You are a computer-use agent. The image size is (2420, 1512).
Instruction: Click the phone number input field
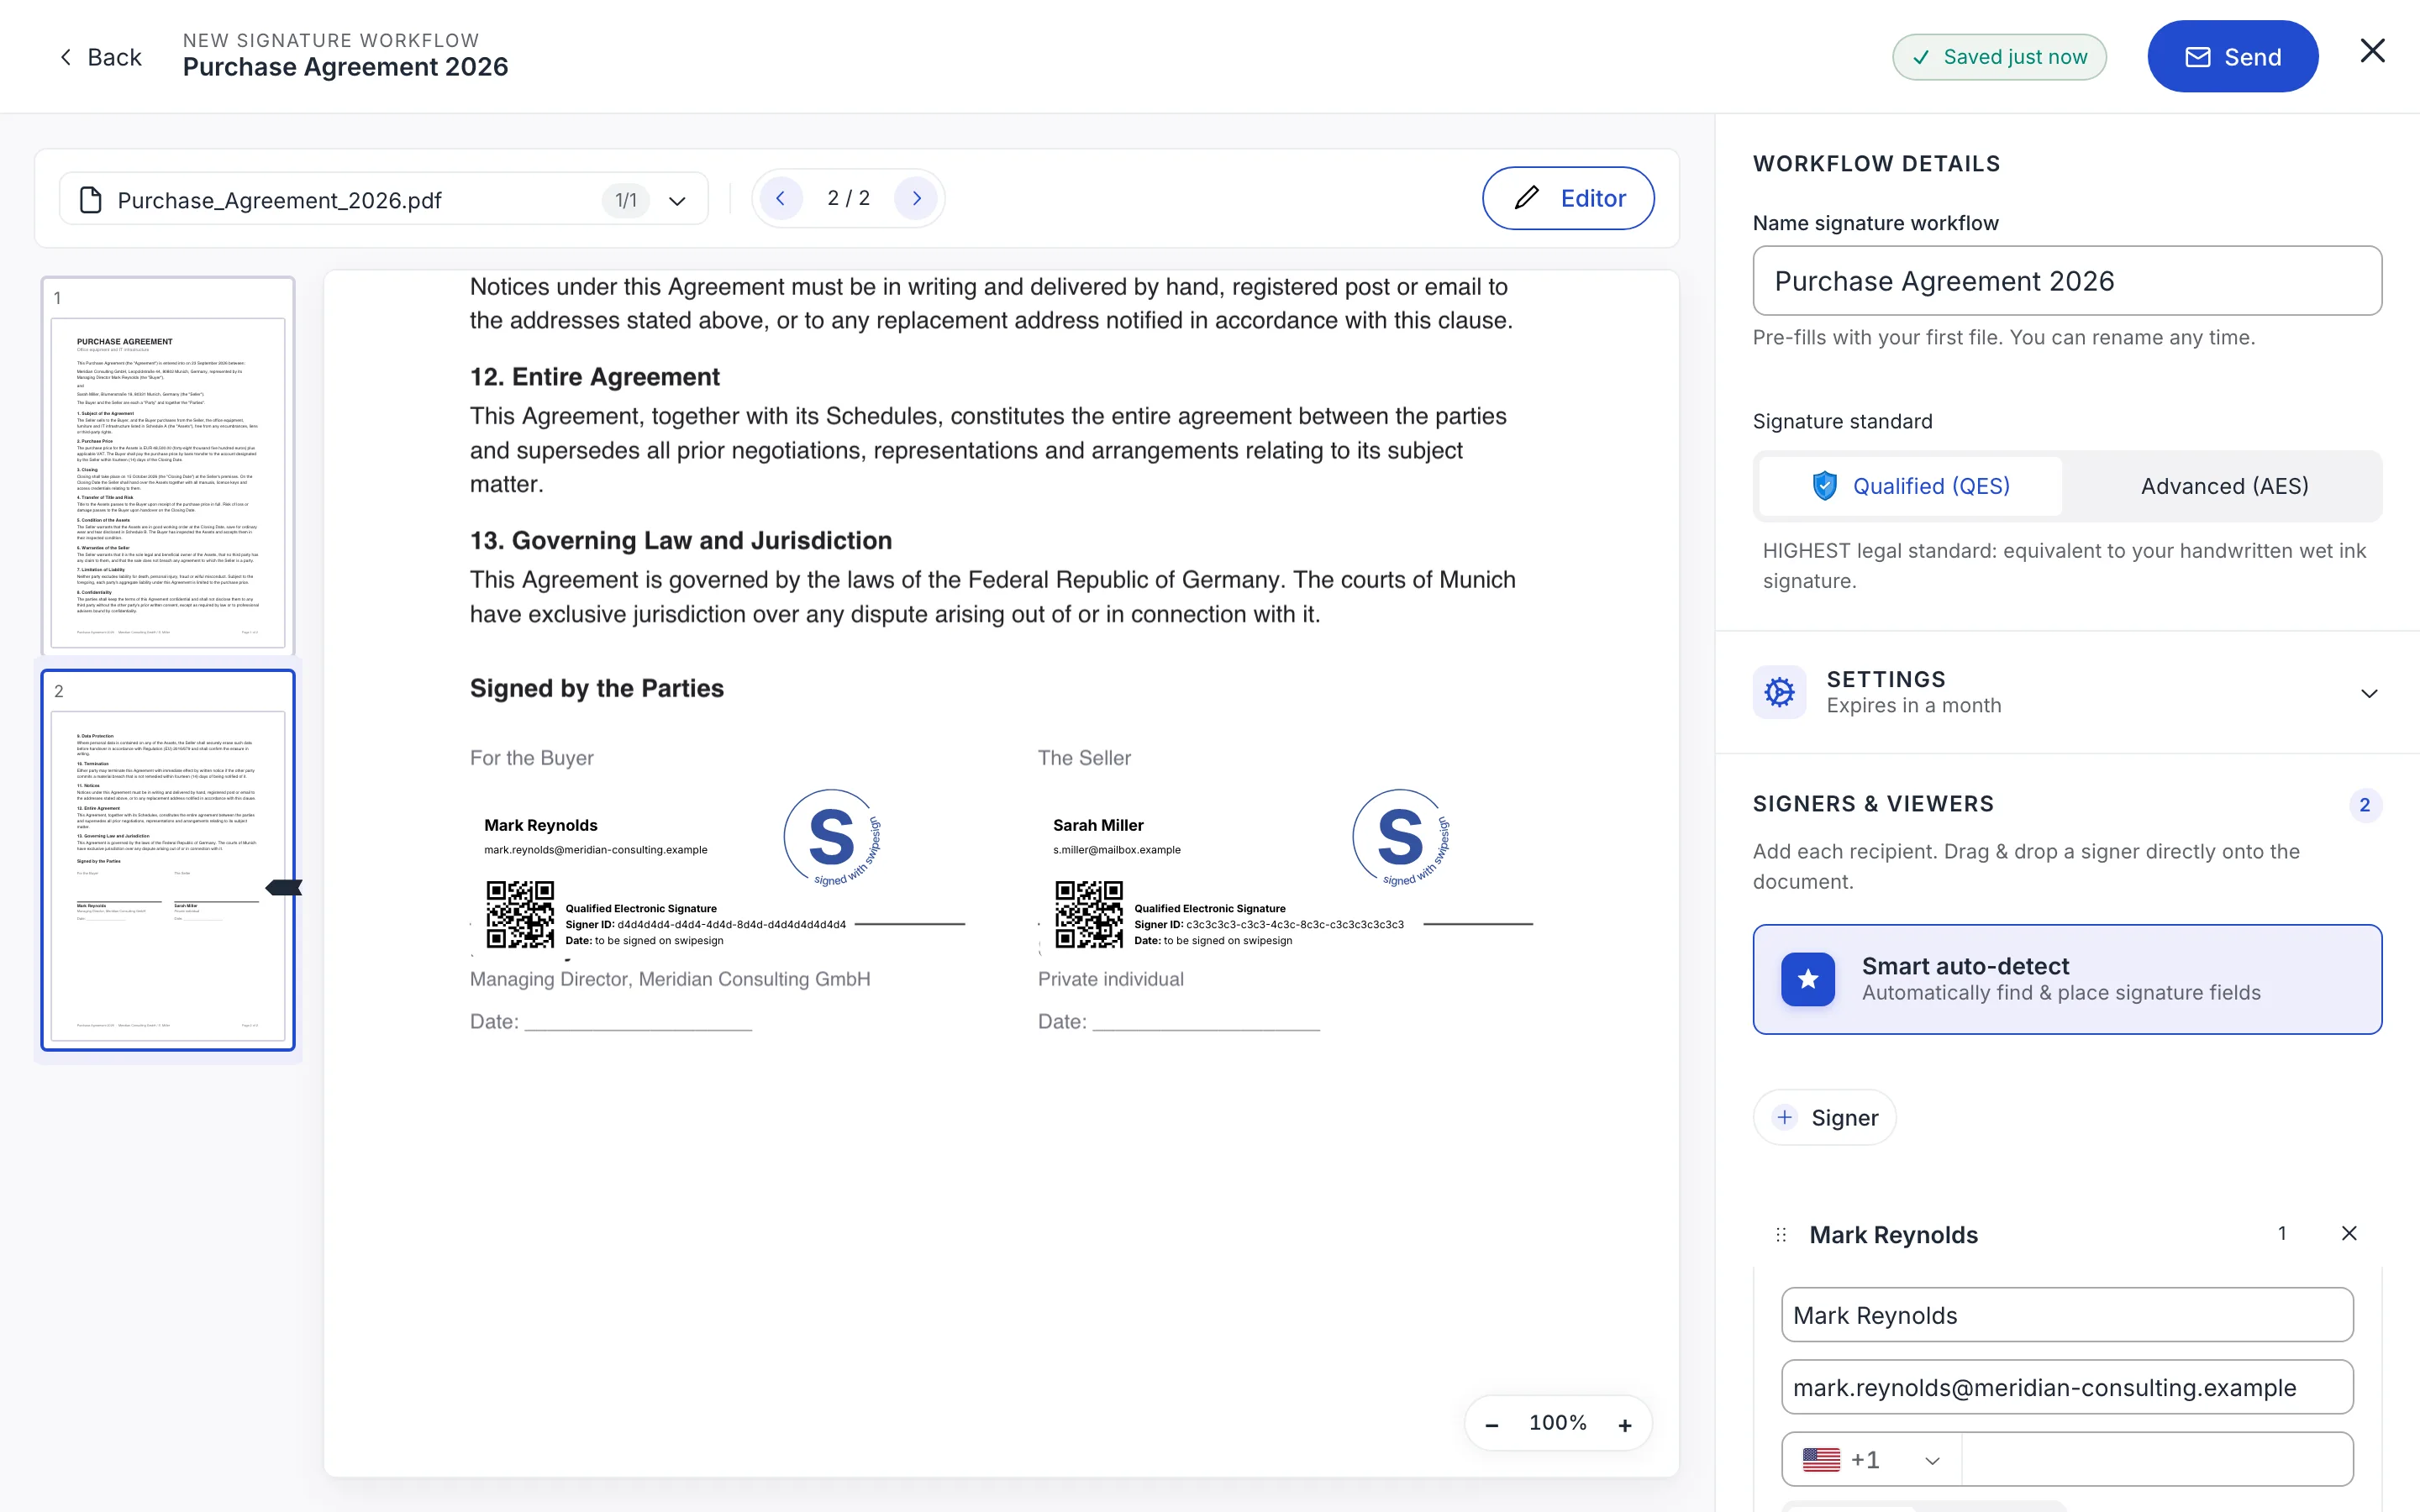pos(2156,1460)
